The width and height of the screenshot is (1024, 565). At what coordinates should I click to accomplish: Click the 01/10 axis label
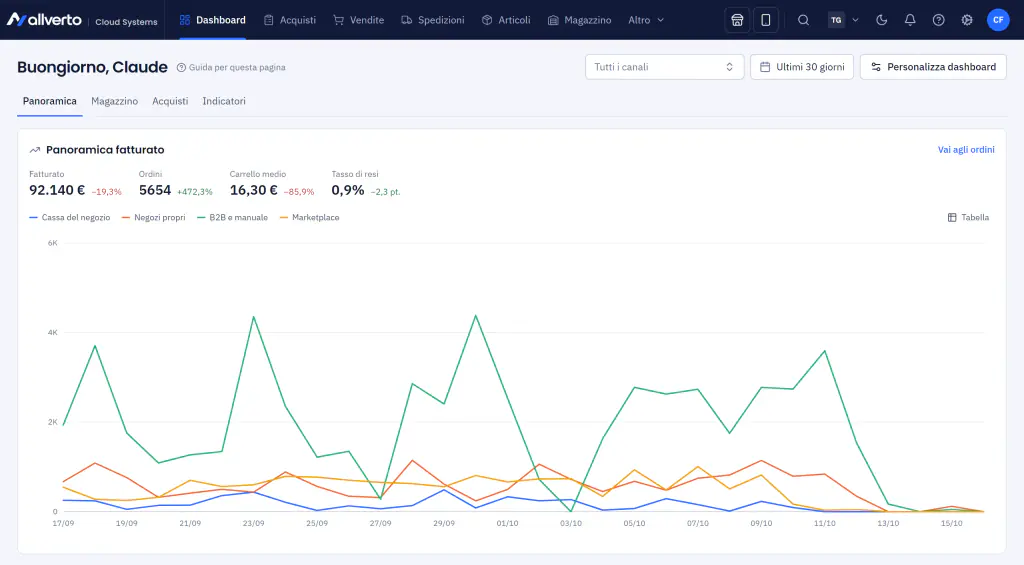pyautogui.click(x=507, y=523)
